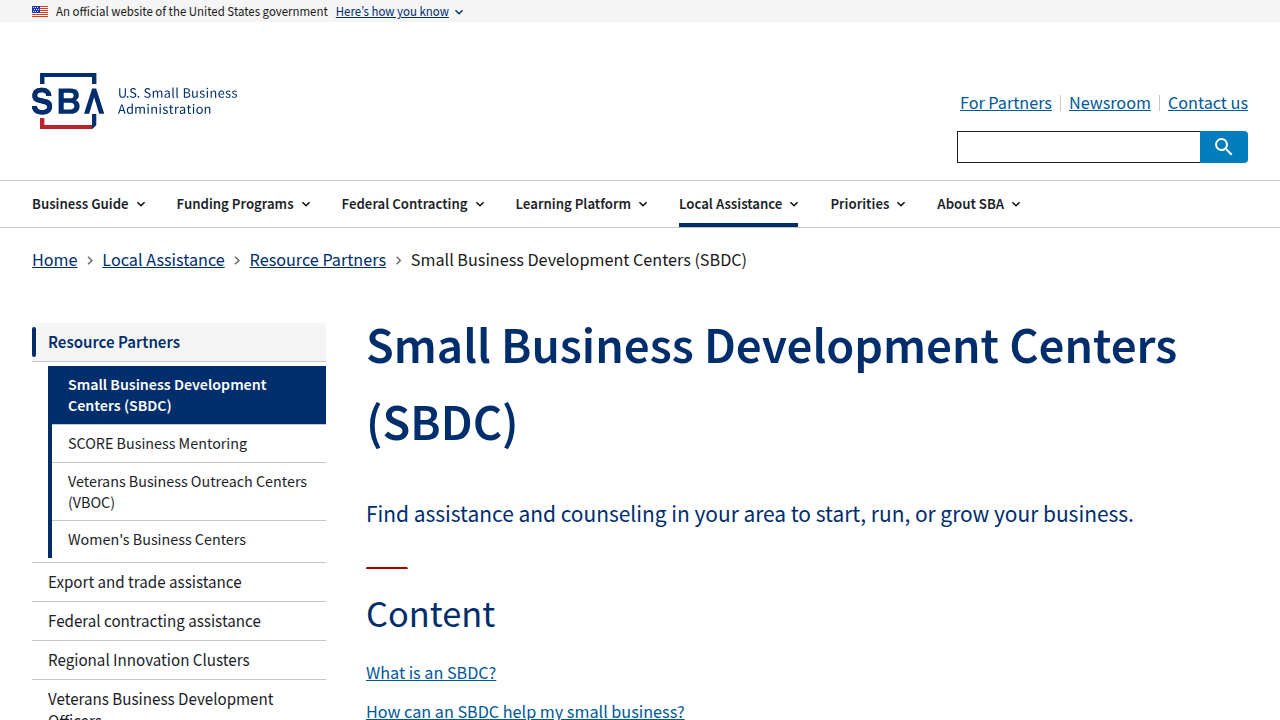The image size is (1280, 720).
Task: Go to Home via the breadcrumb
Action: [x=55, y=260]
